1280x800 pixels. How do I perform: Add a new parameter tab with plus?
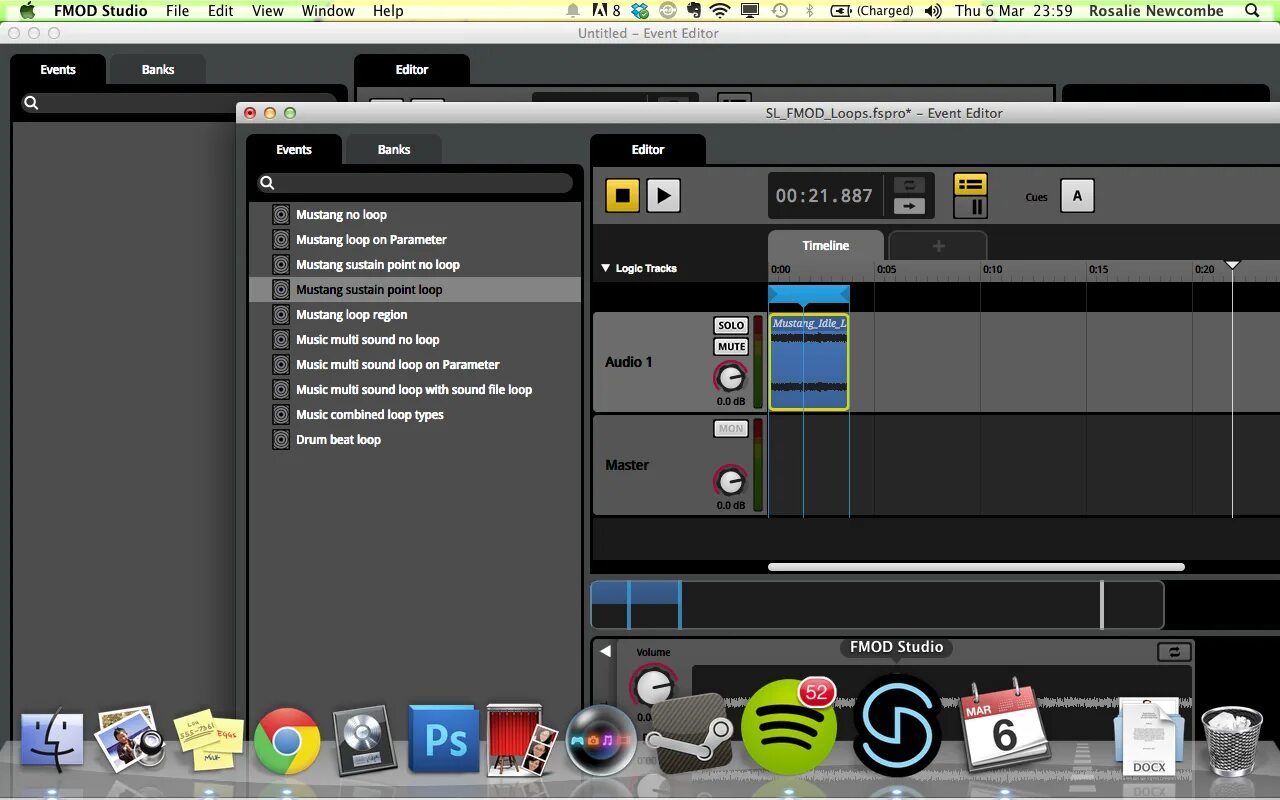pos(937,246)
